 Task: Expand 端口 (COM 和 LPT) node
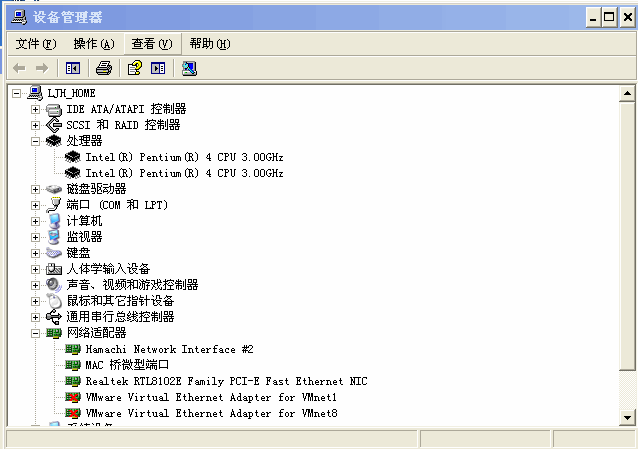click(x=35, y=205)
